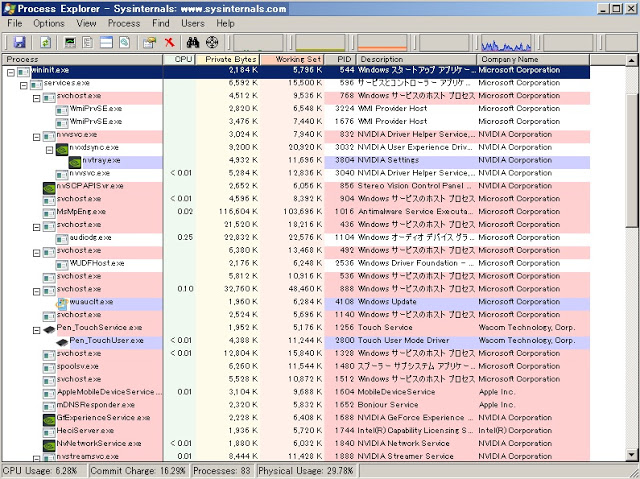Collapse the nvvsvc.exe PID 832 node
640x479 pixels.
[x=36, y=137]
